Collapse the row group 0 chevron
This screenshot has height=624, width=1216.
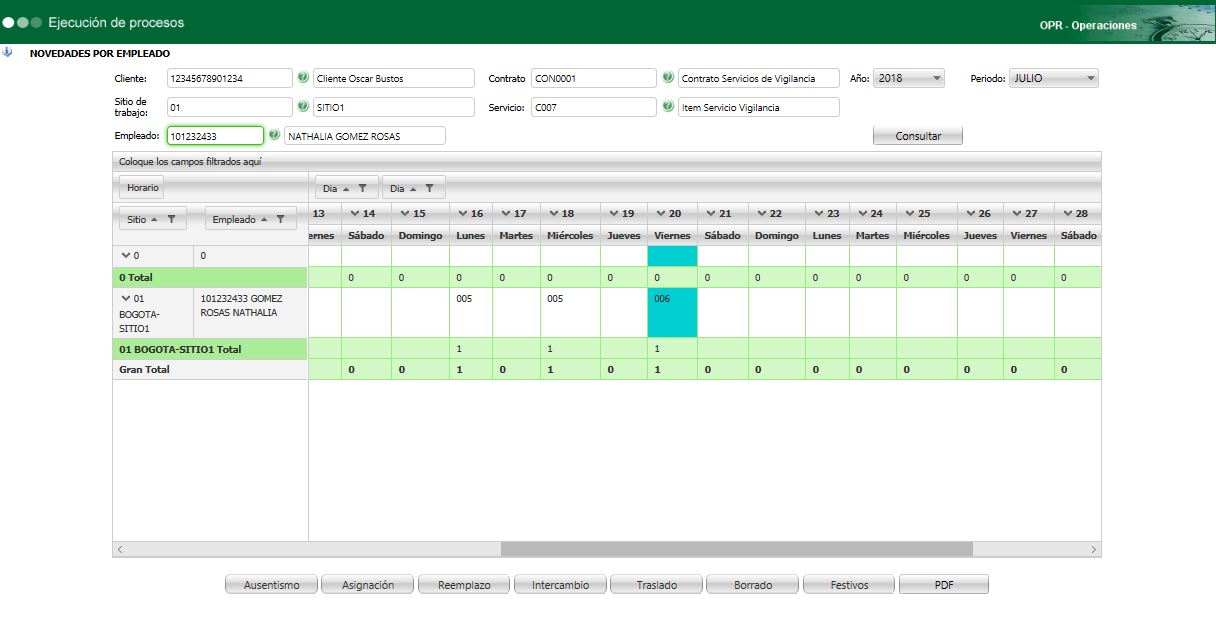click(x=125, y=256)
